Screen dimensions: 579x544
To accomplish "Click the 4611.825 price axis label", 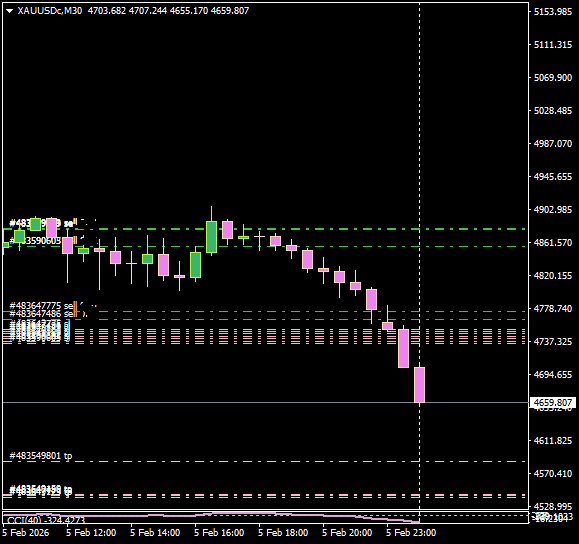I will (553, 441).
